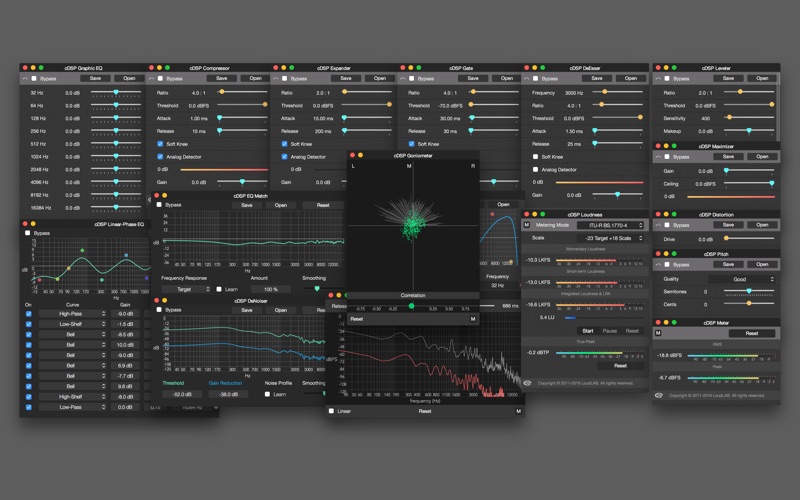Click the M icon beside the spectrum analyzer Reset
Viewport: 800px width, 500px height.
click(518, 411)
